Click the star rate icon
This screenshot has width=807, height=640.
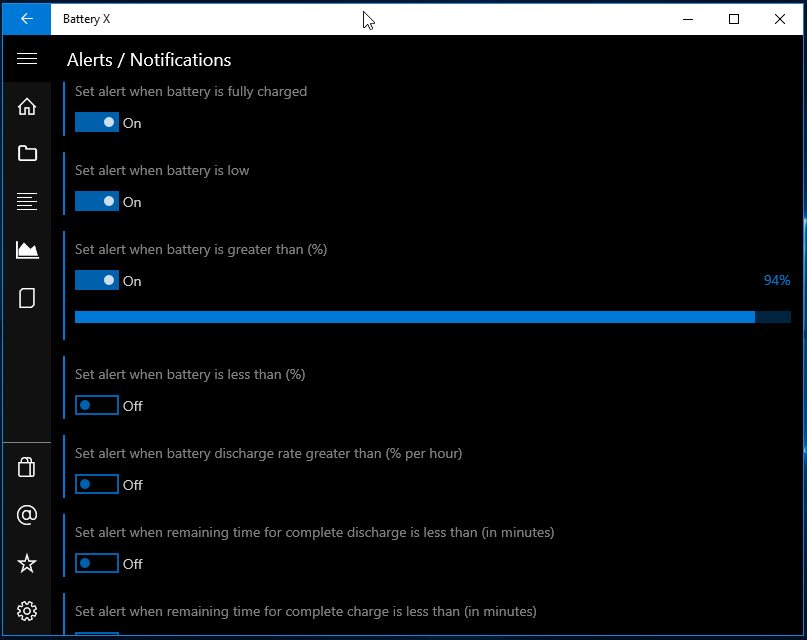(x=27, y=563)
